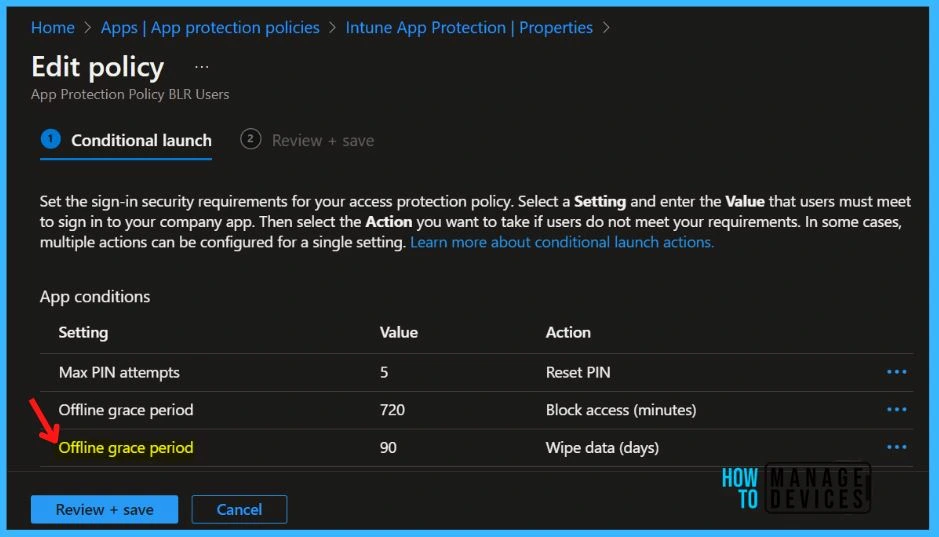Click the Cancel button
The height and width of the screenshot is (537, 939).
coord(239,509)
